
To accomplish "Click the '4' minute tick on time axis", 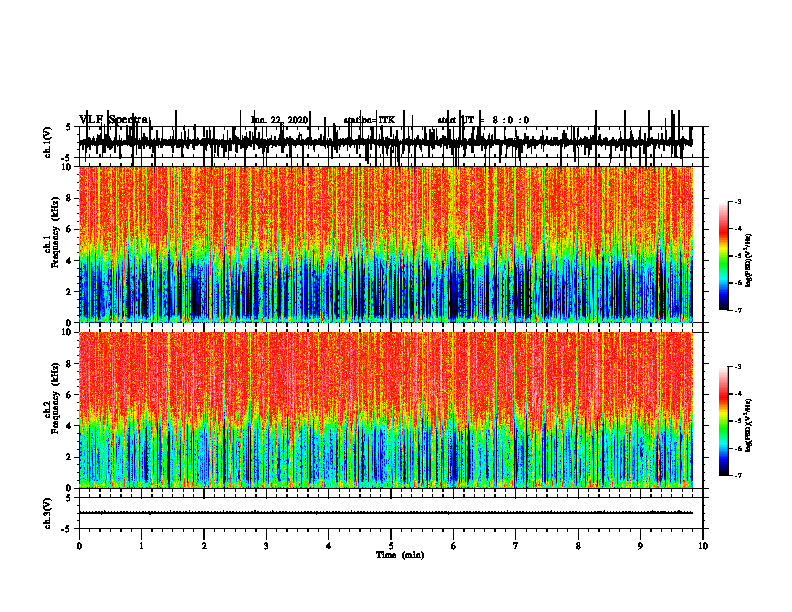I will tap(329, 546).
